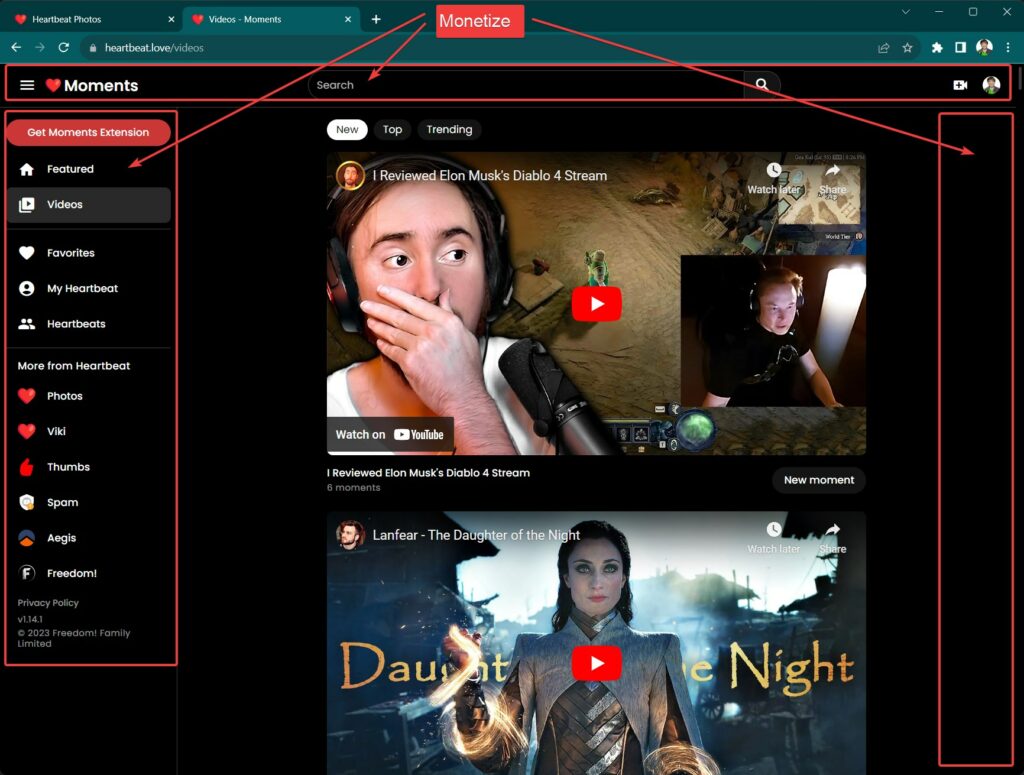Click Share on Lanfear video
Viewport: 1024px width, 775px height.
(x=833, y=538)
